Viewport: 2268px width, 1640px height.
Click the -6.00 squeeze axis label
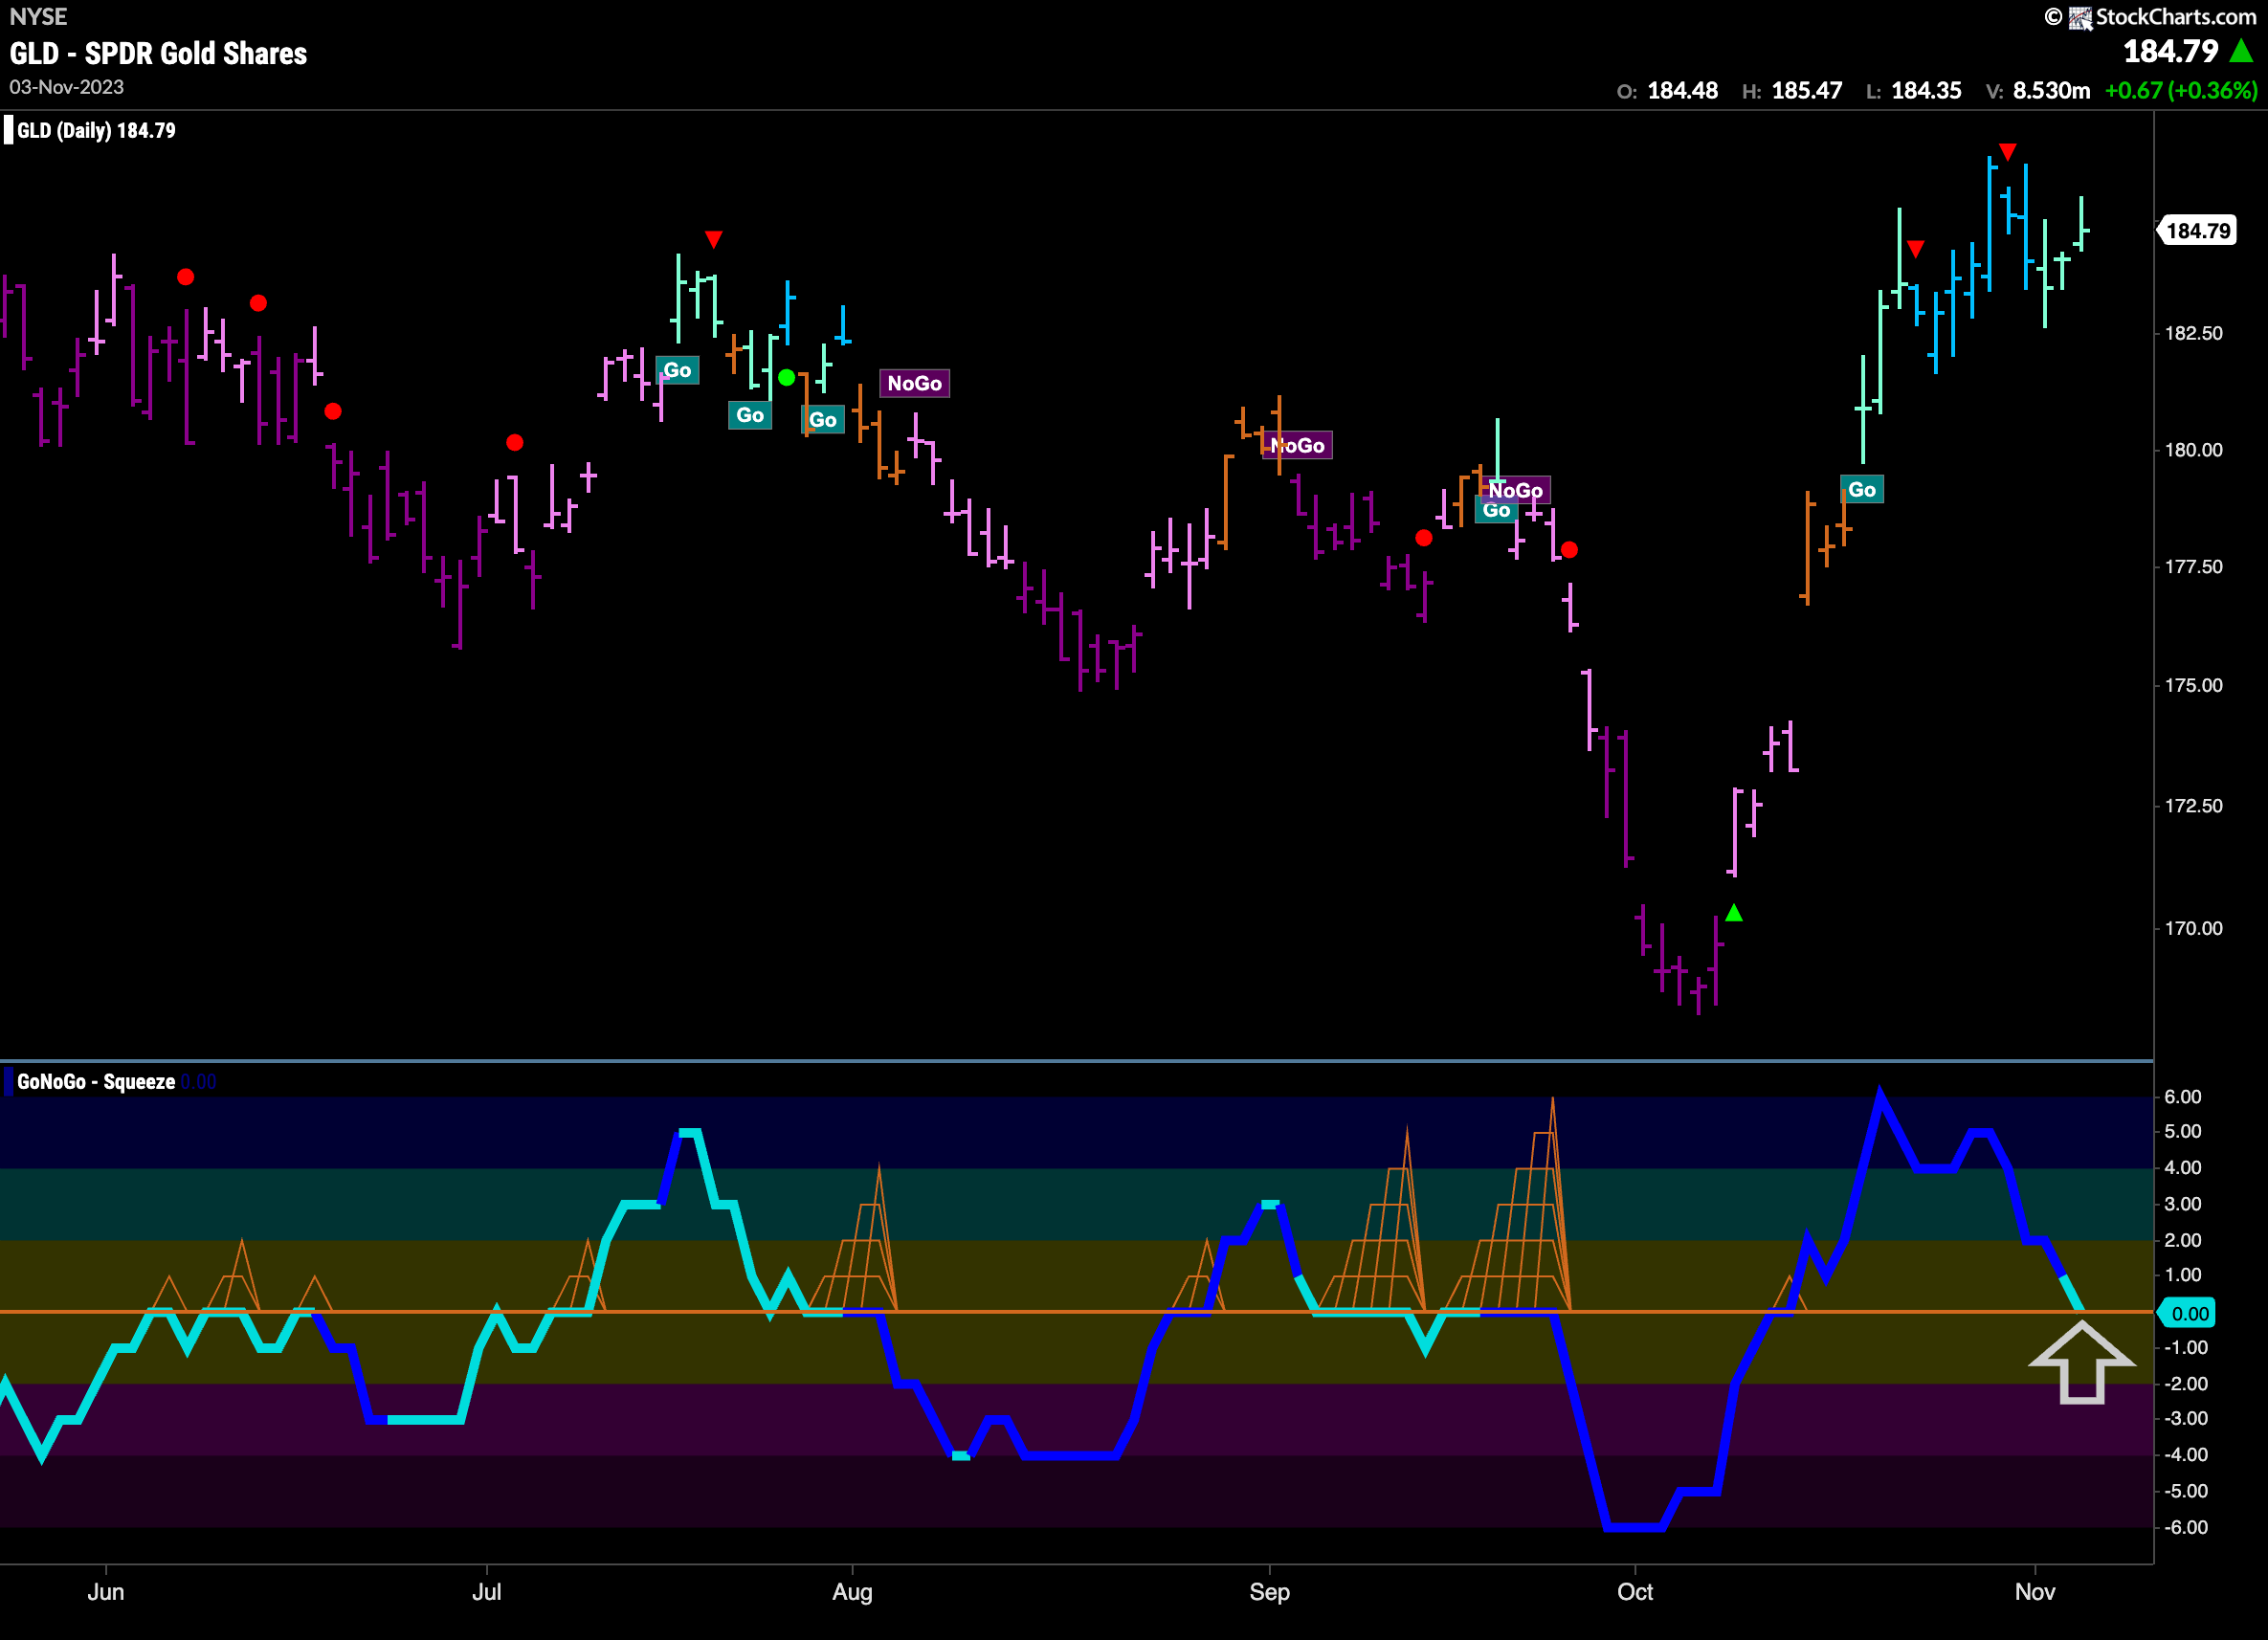(x=2186, y=1527)
